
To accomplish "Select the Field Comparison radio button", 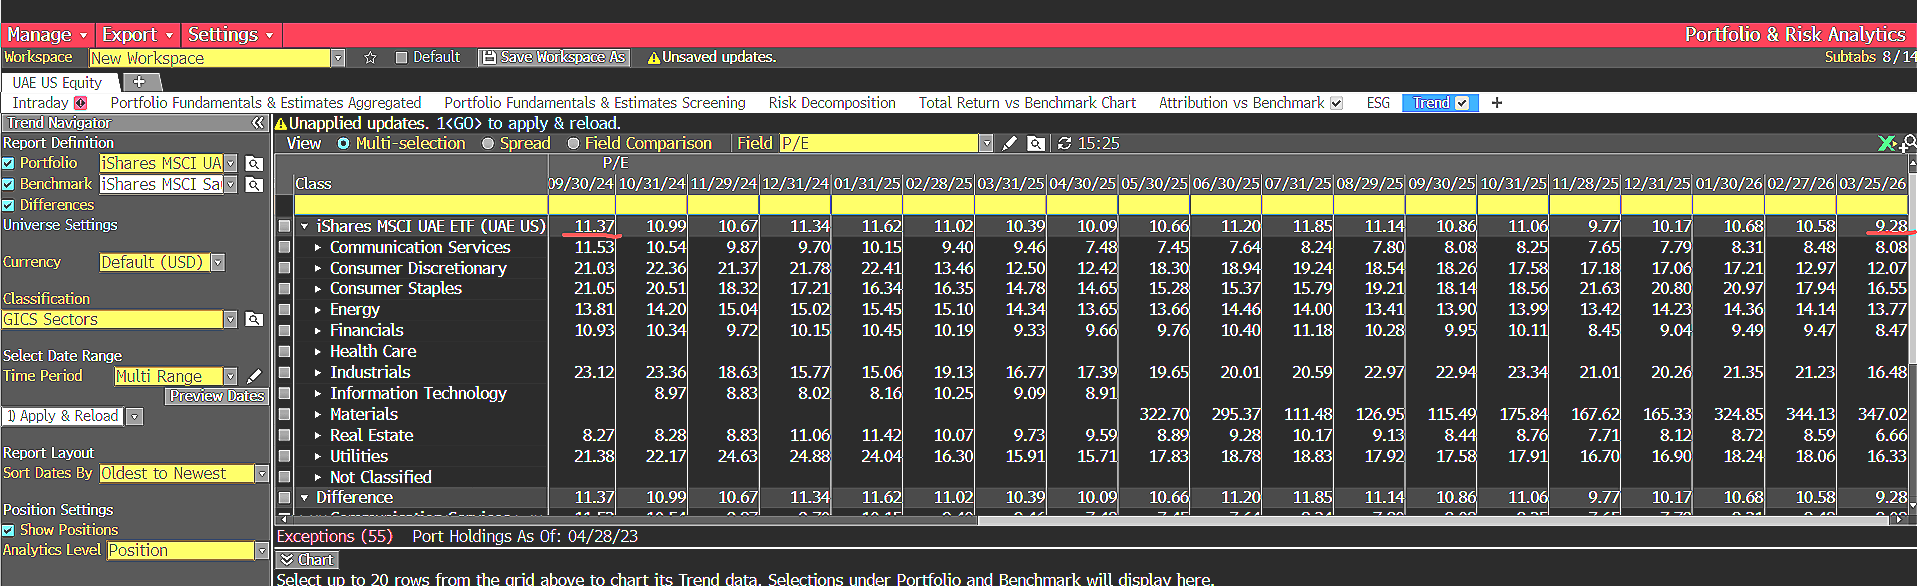I will pos(573,144).
